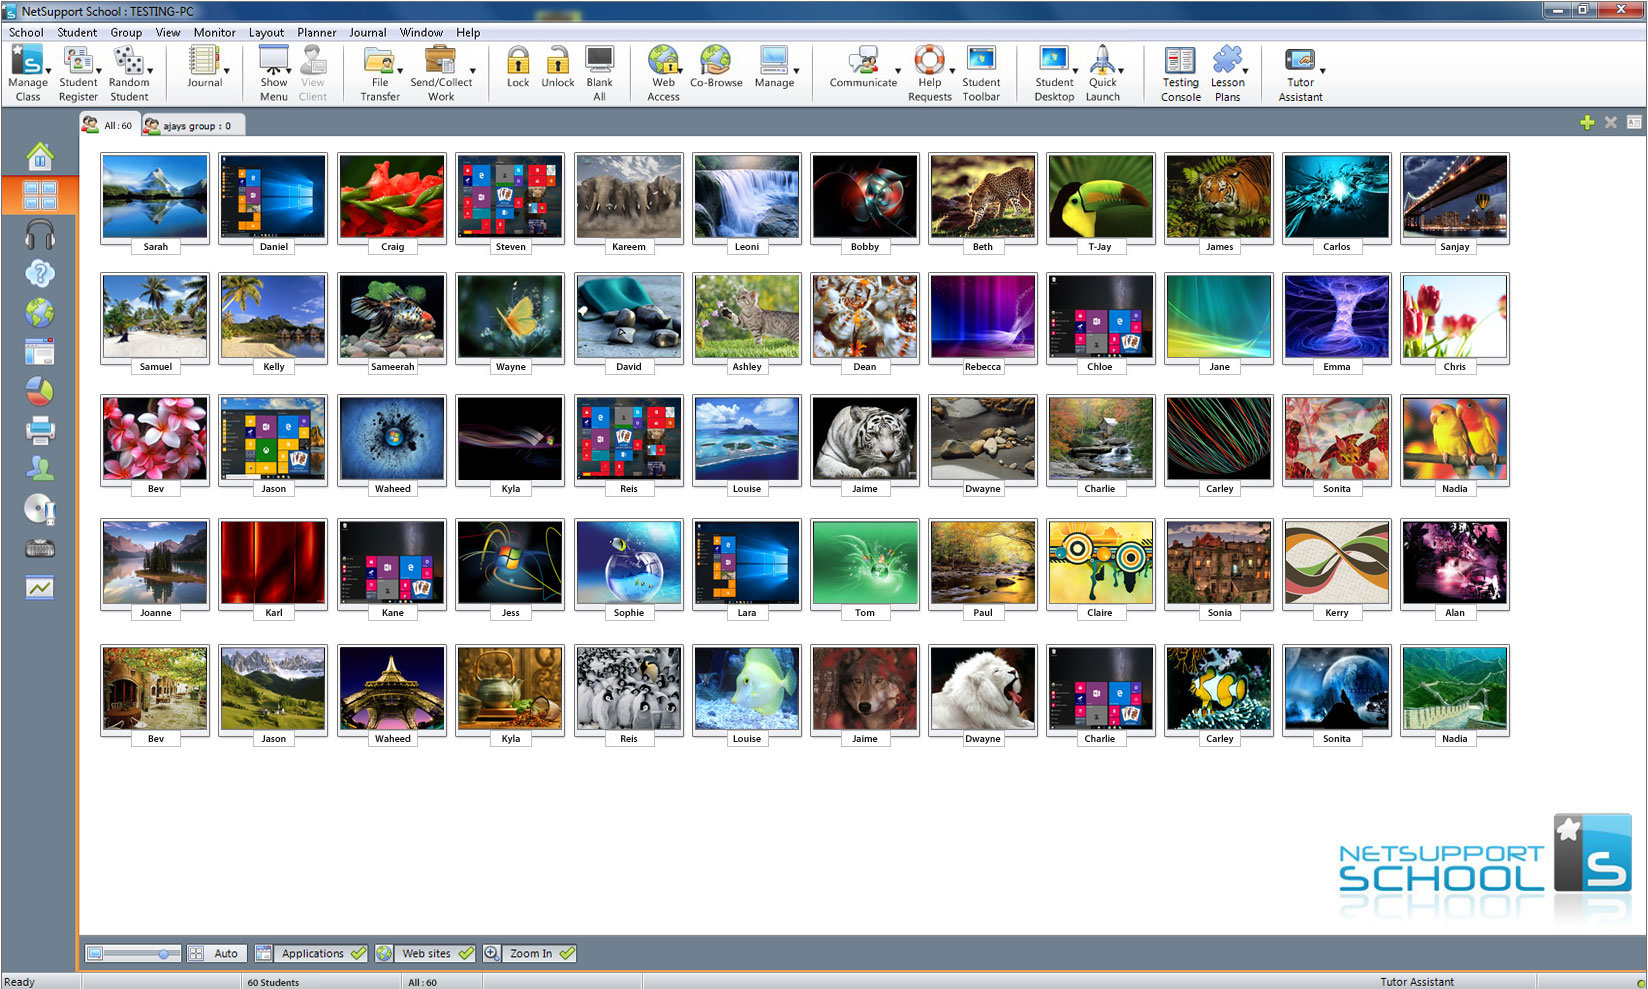Viewport: 1648px width, 989px height.
Task: Select Sarah's student thumbnail
Action: [155, 196]
